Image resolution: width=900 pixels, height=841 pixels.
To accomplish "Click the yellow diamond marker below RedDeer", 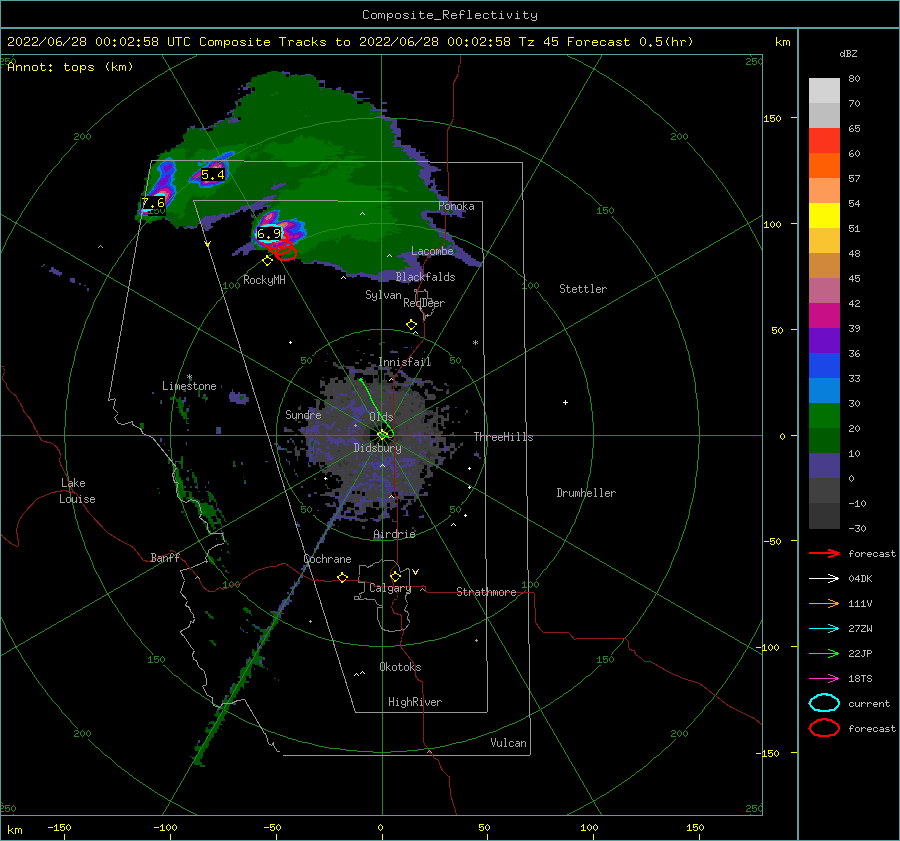I will coord(412,325).
